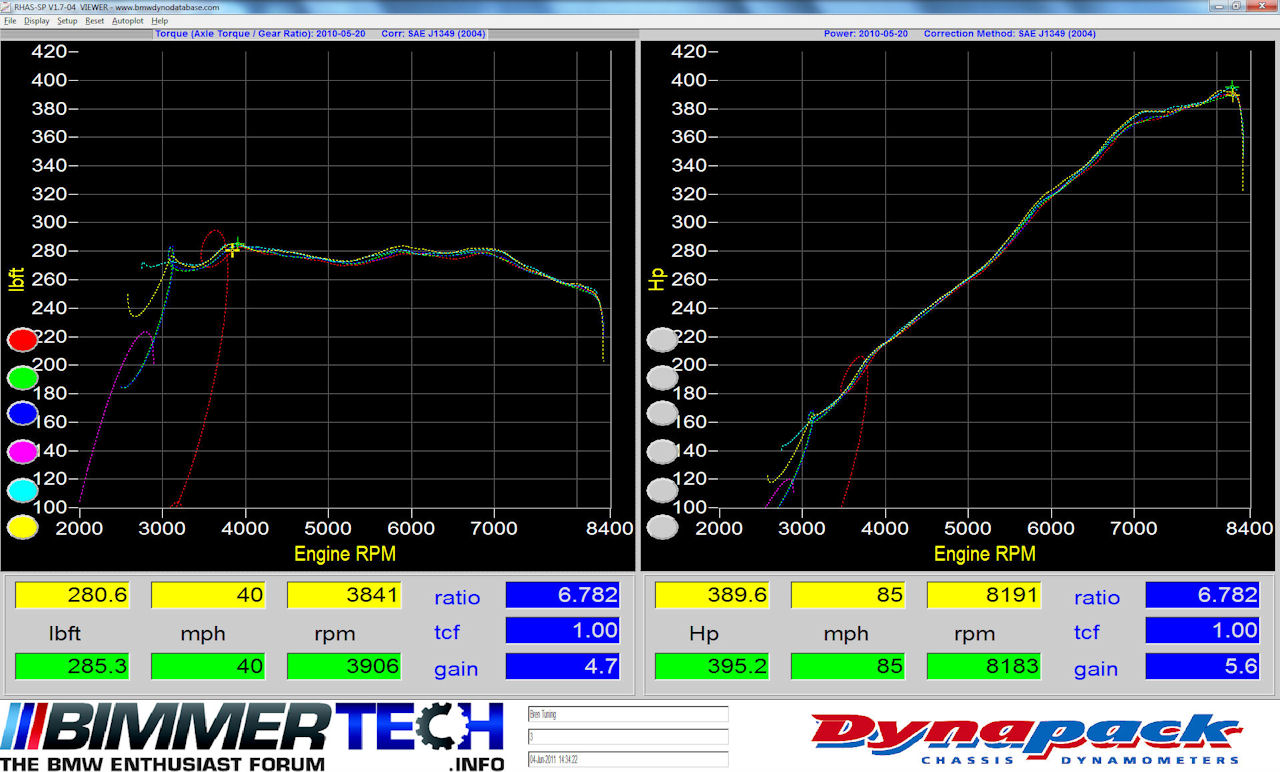The height and width of the screenshot is (772, 1280).
Task: Click the bottom grey run button in the power graph
Action: (x=662, y=527)
